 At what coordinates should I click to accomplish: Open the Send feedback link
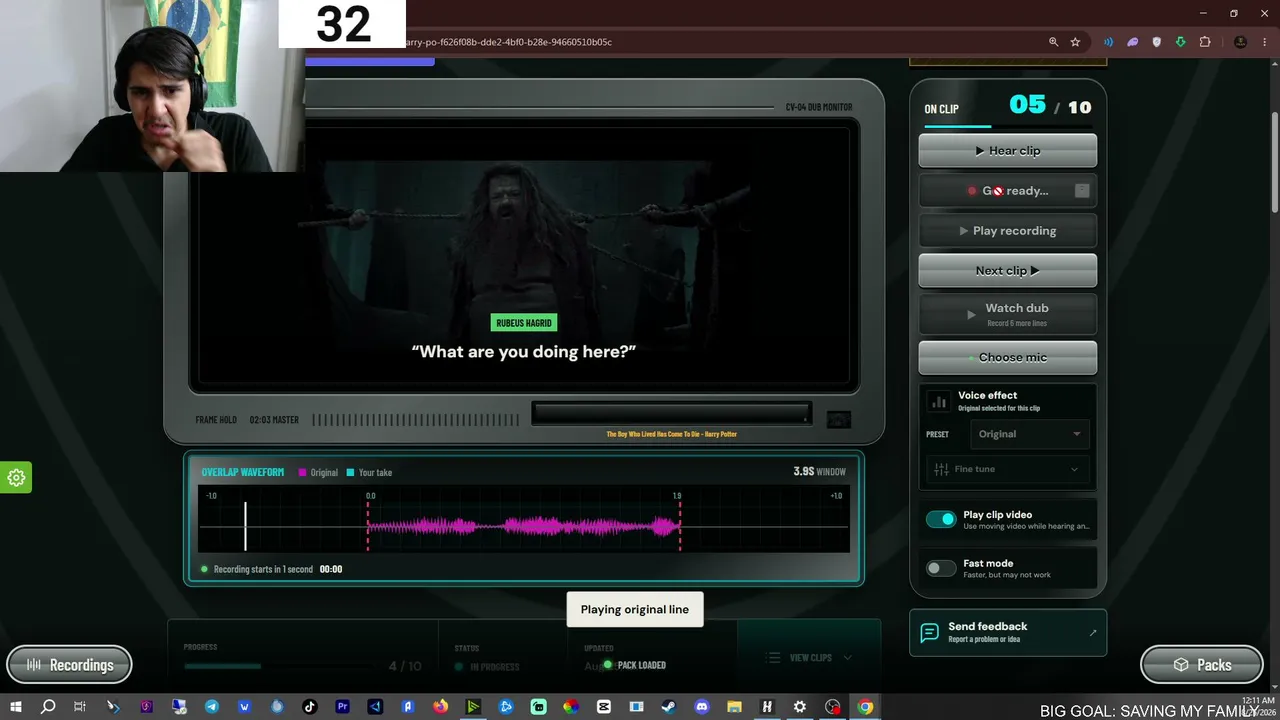pyautogui.click(x=1008, y=632)
